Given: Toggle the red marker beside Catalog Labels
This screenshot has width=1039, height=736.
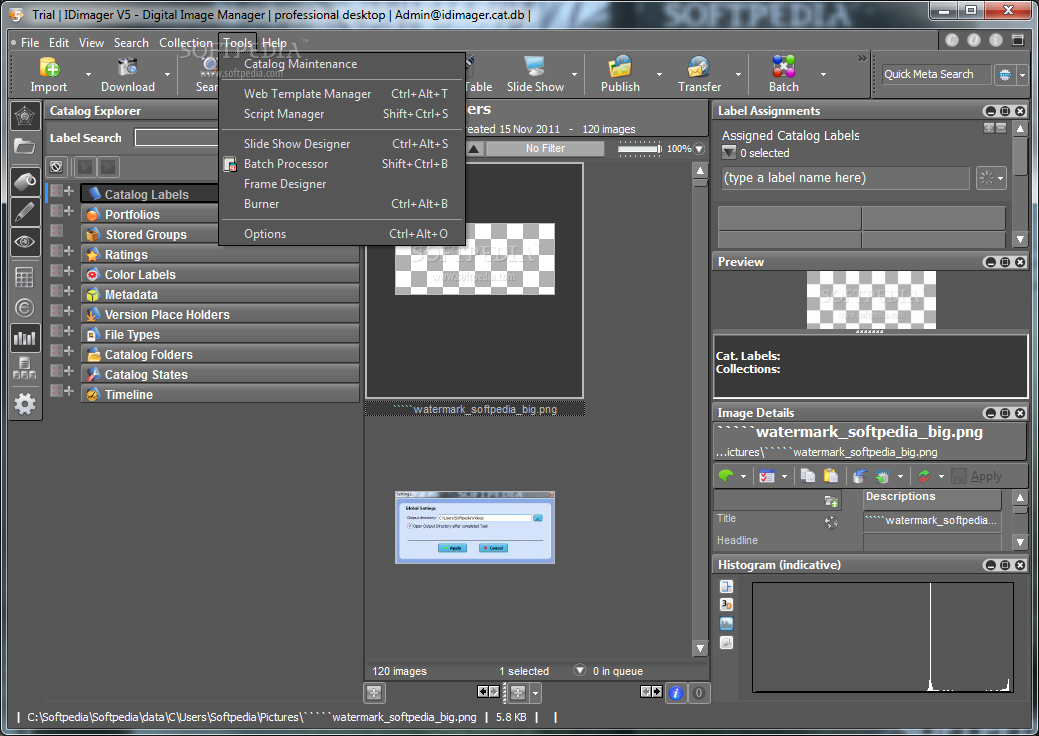Looking at the screenshot, I should click(x=56, y=191).
